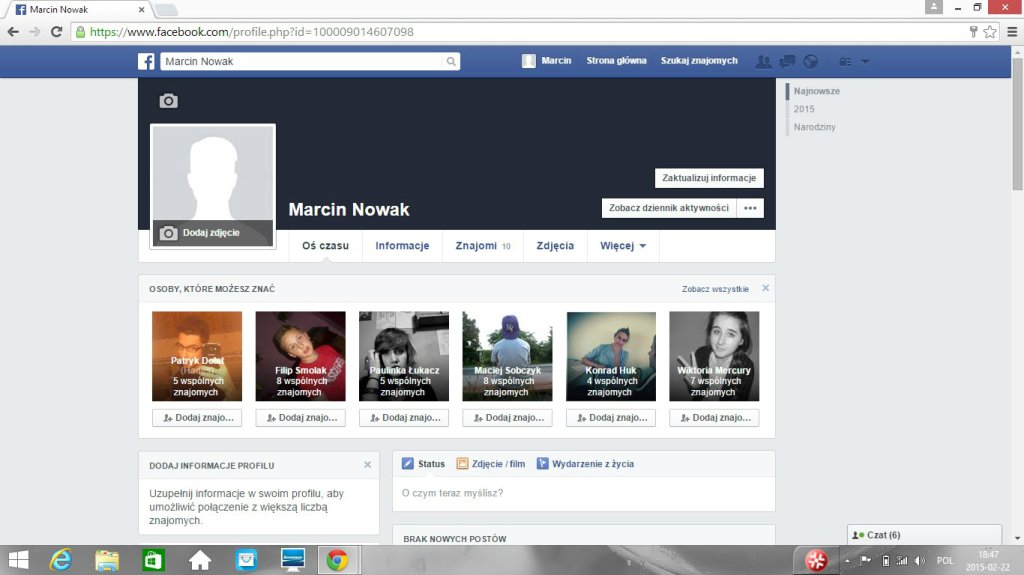The image size is (1024, 575).
Task: Open Konrad Huk's photo thumbnail
Action: click(x=611, y=356)
